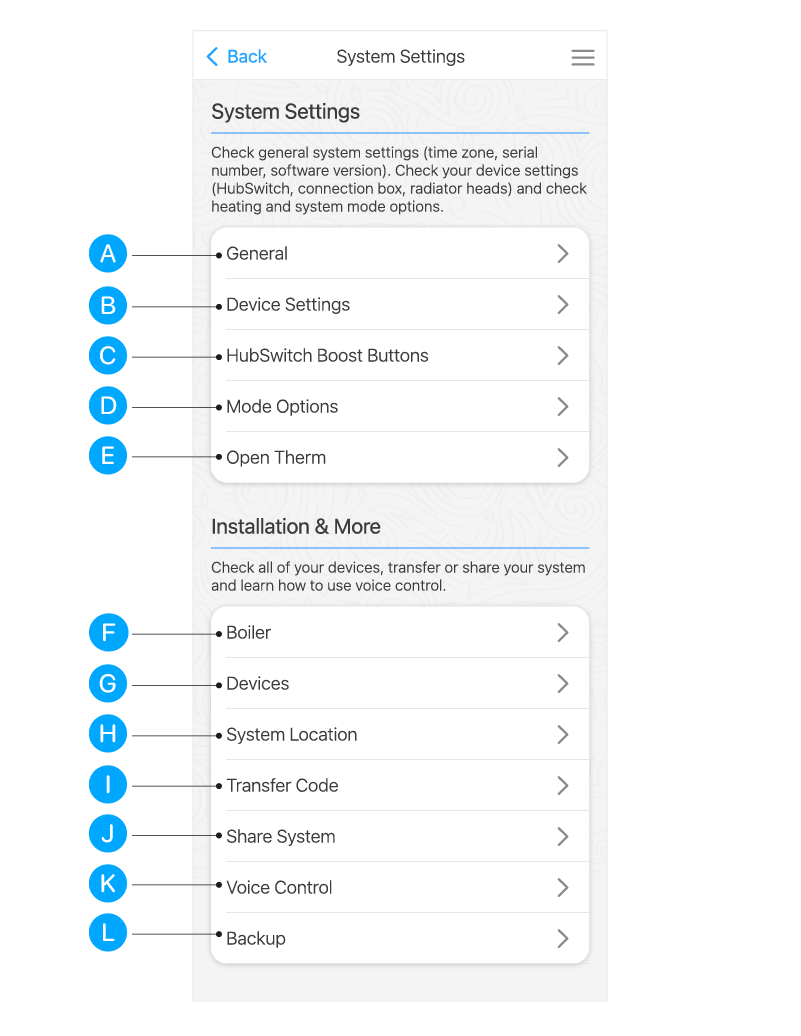Go to System Location
Image resolution: width=801 pixels, height=1036 pixels.
(x=291, y=735)
